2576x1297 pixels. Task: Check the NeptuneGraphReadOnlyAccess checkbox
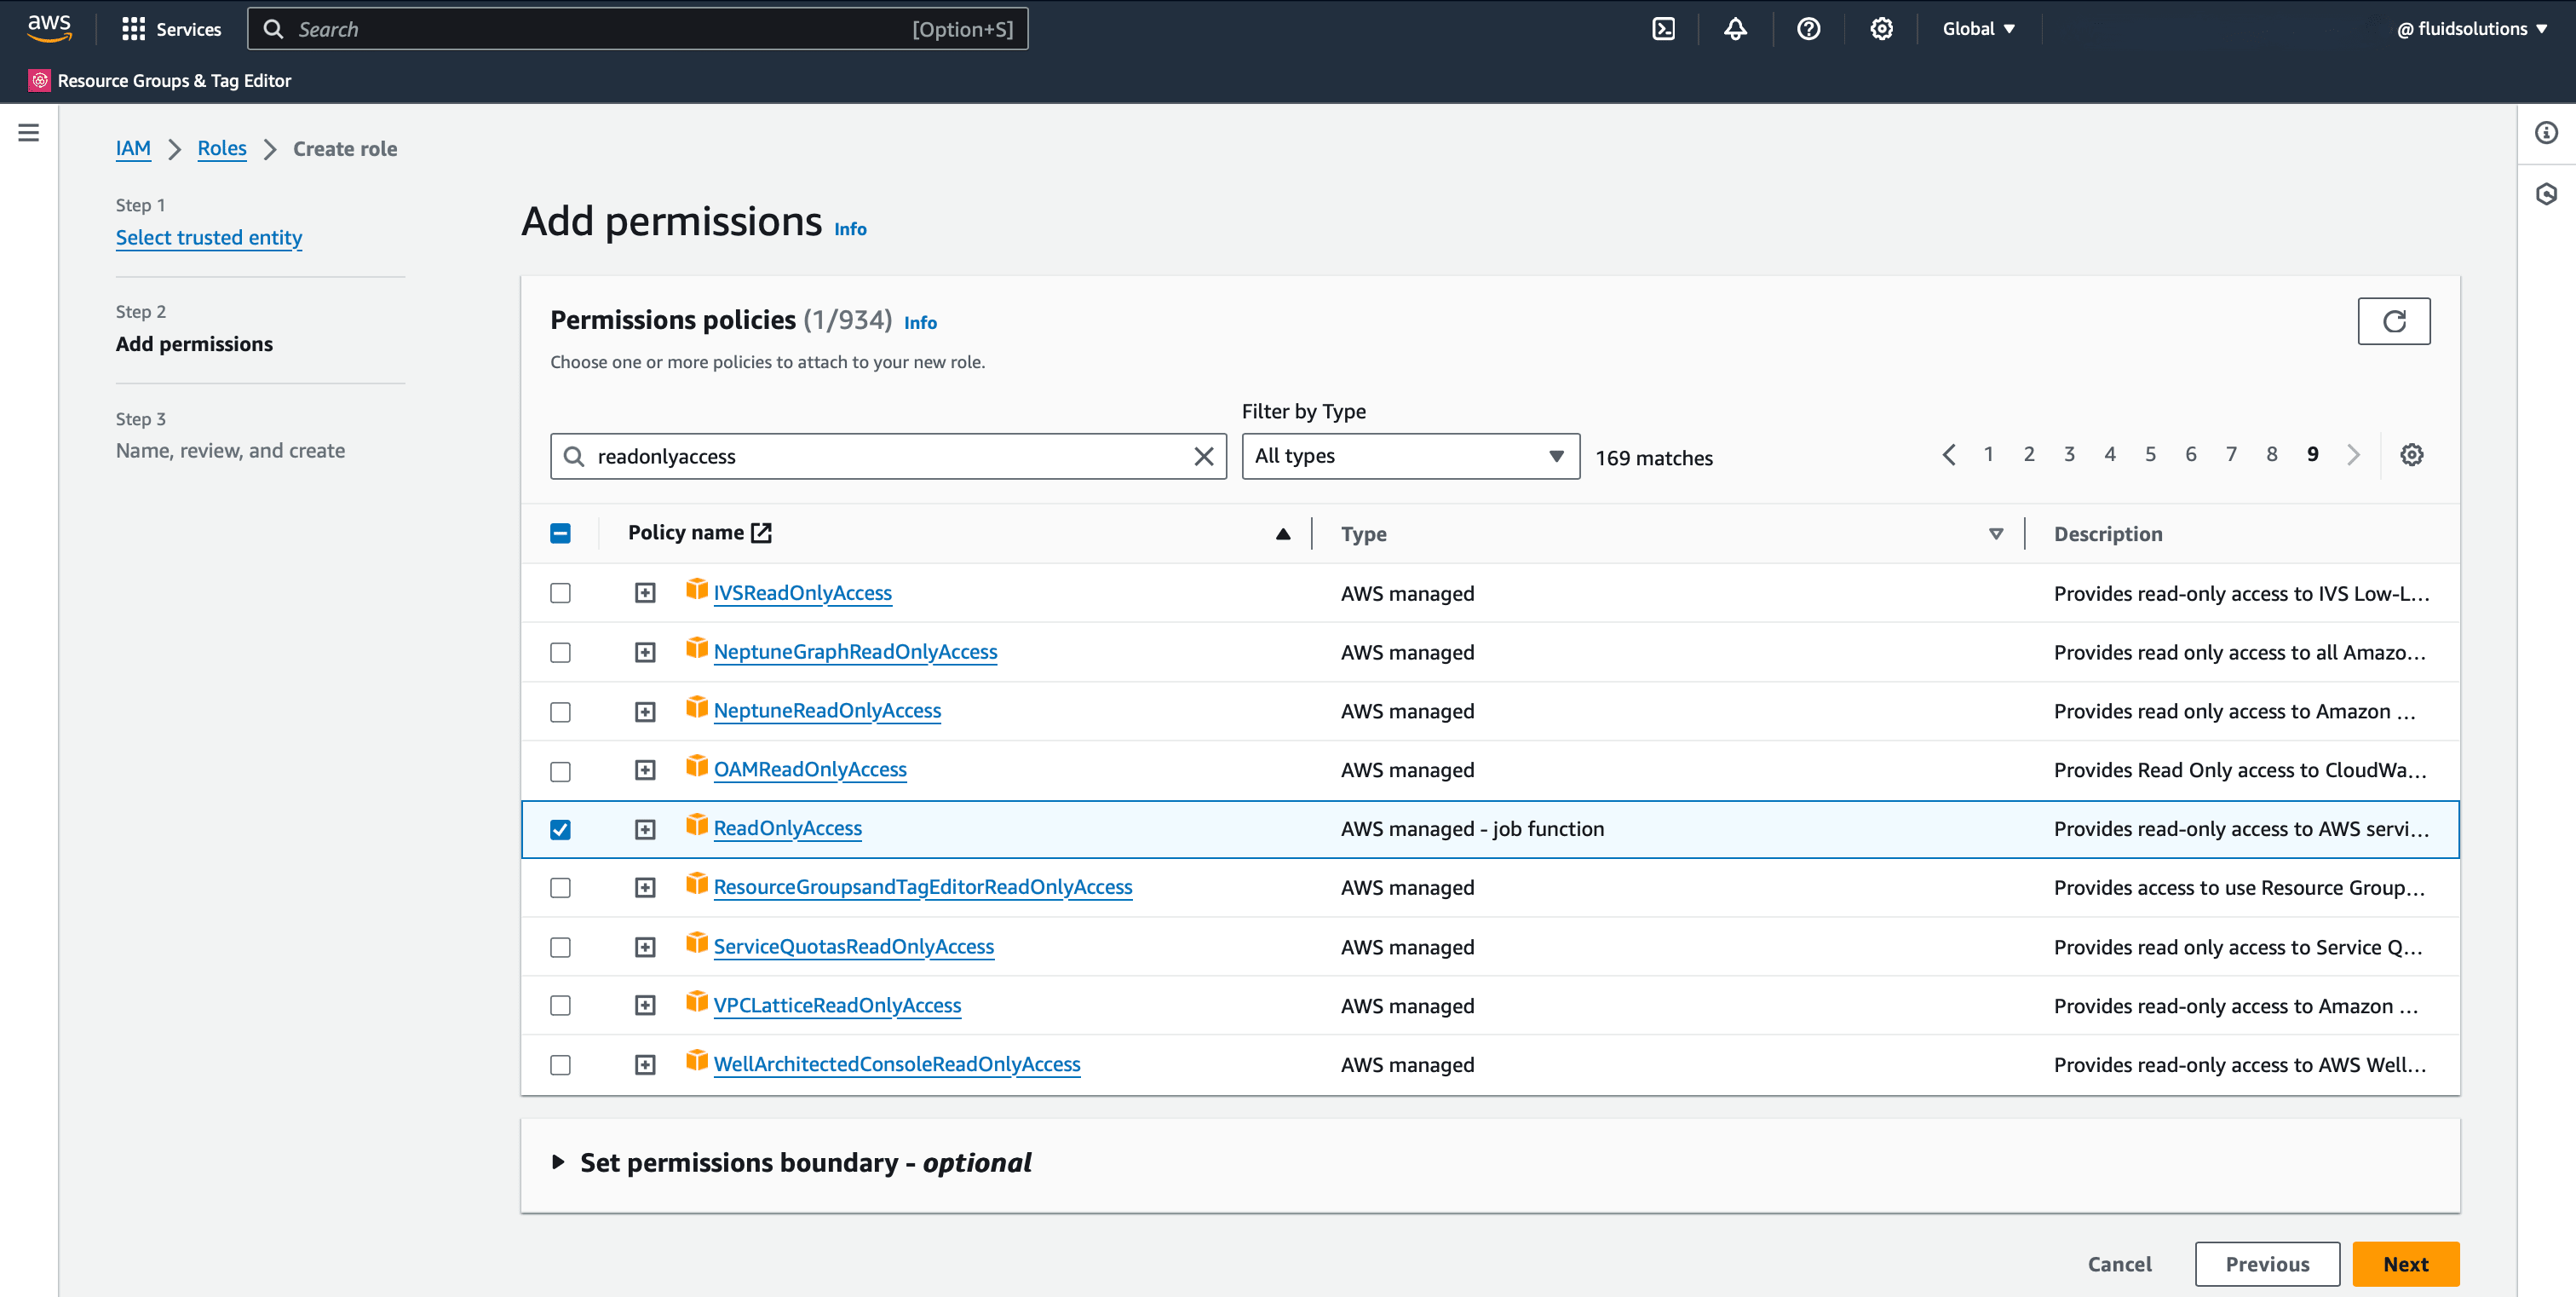coord(560,652)
